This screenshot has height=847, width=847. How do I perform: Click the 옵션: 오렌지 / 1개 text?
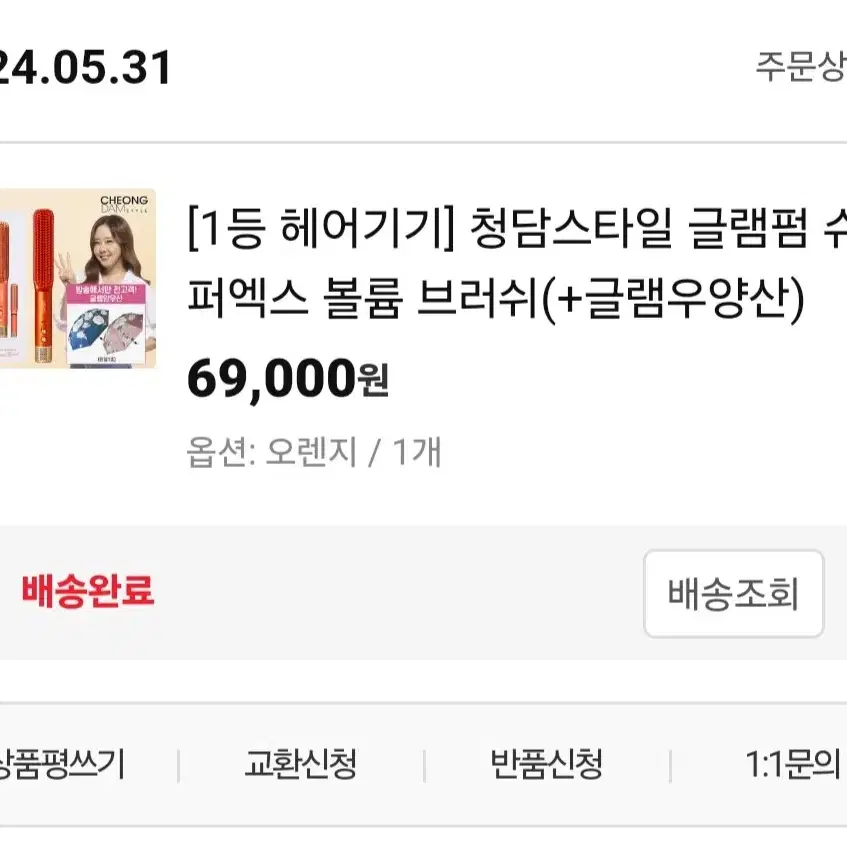(x=314, y=452)
